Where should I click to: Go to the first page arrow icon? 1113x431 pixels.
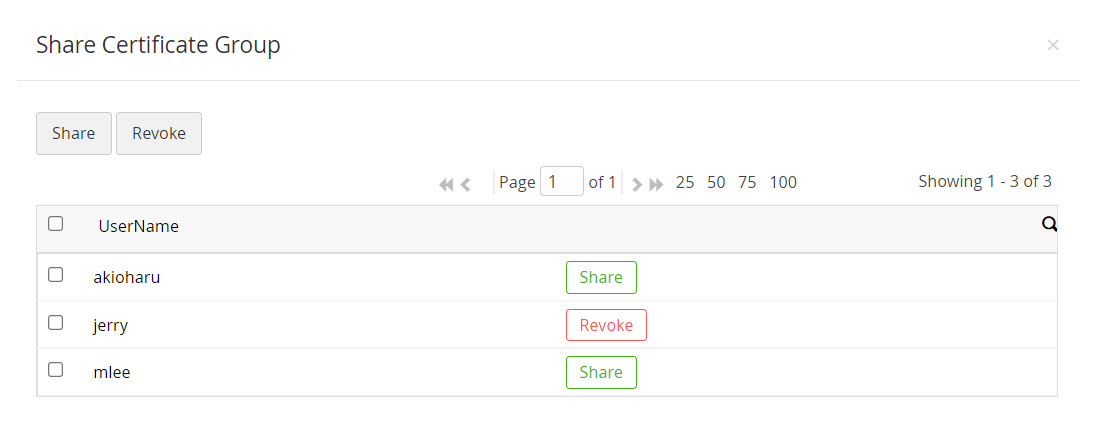[446, 184]
